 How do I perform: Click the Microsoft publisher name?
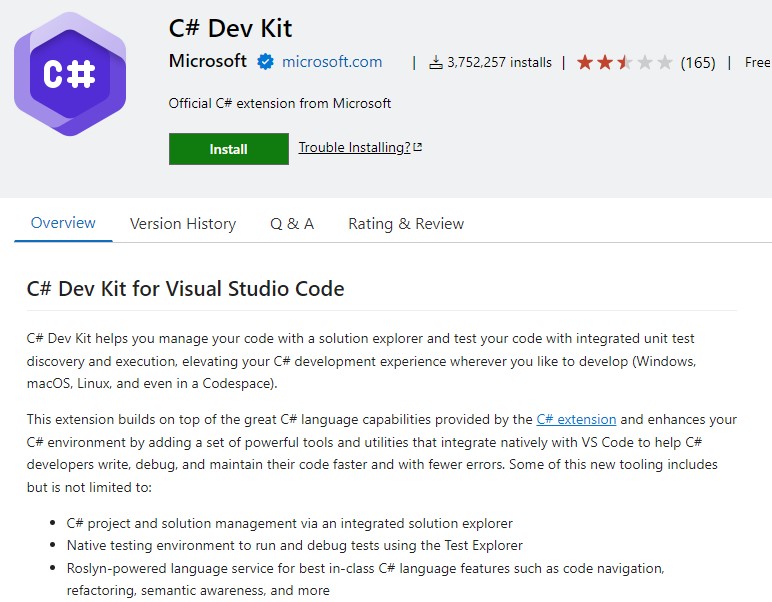click(x=207, y=61)
